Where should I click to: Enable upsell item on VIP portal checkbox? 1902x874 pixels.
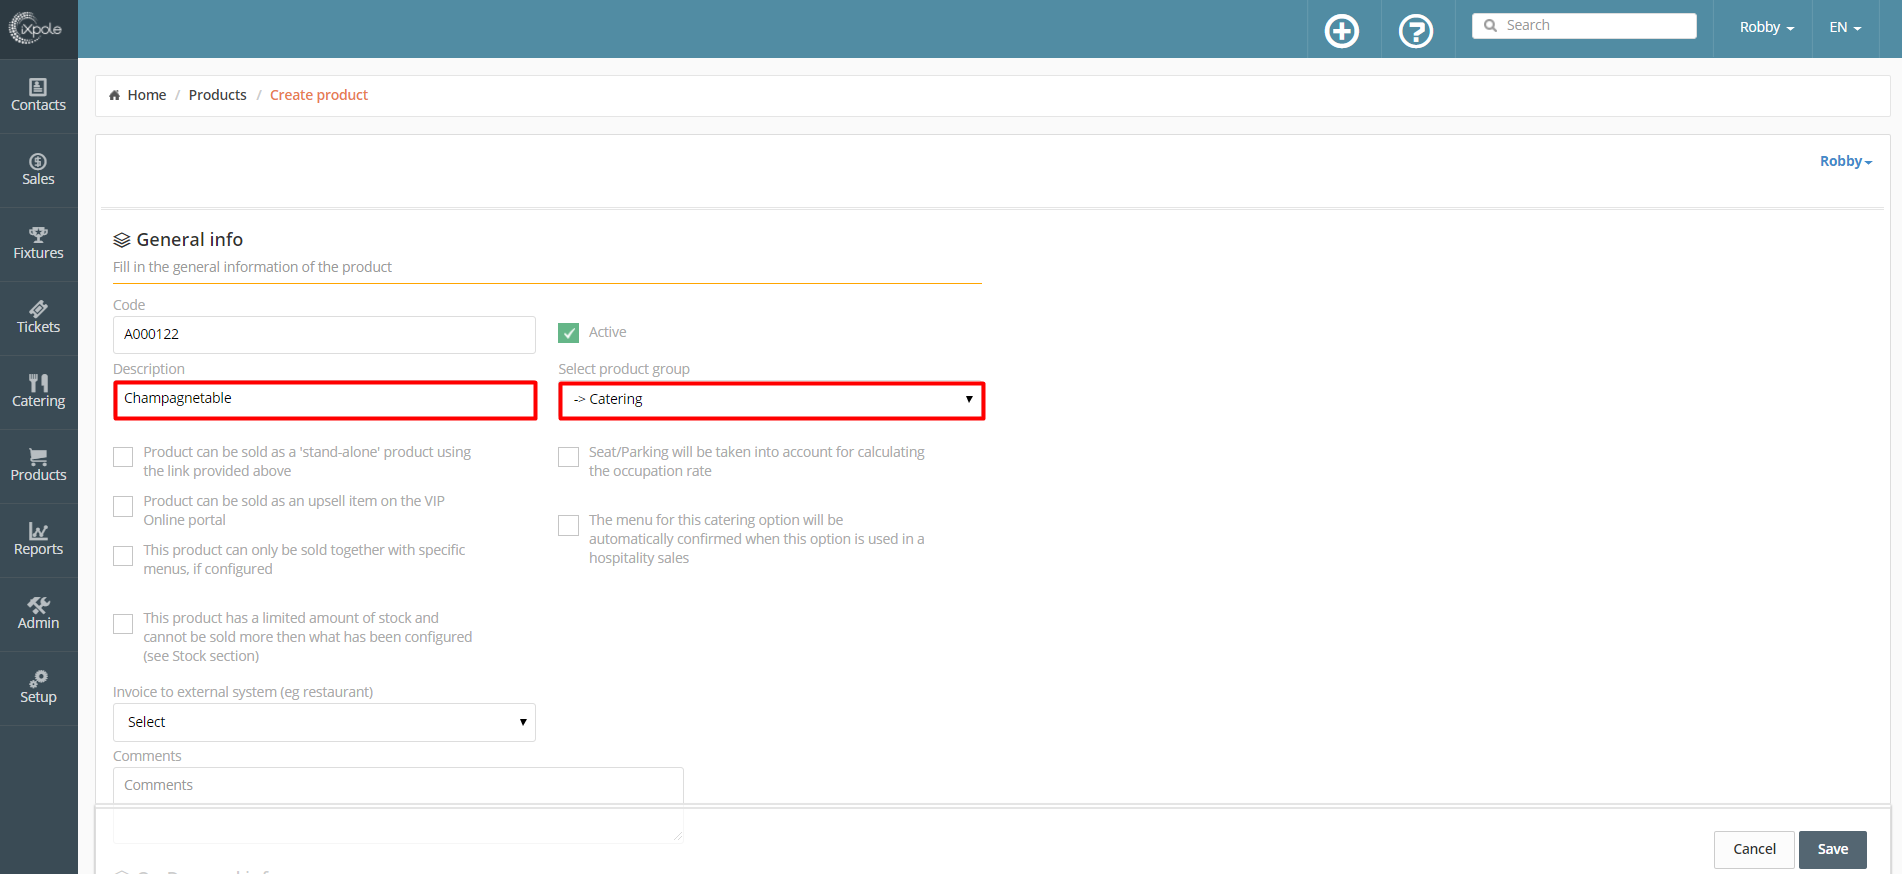(x=123, y=506)
